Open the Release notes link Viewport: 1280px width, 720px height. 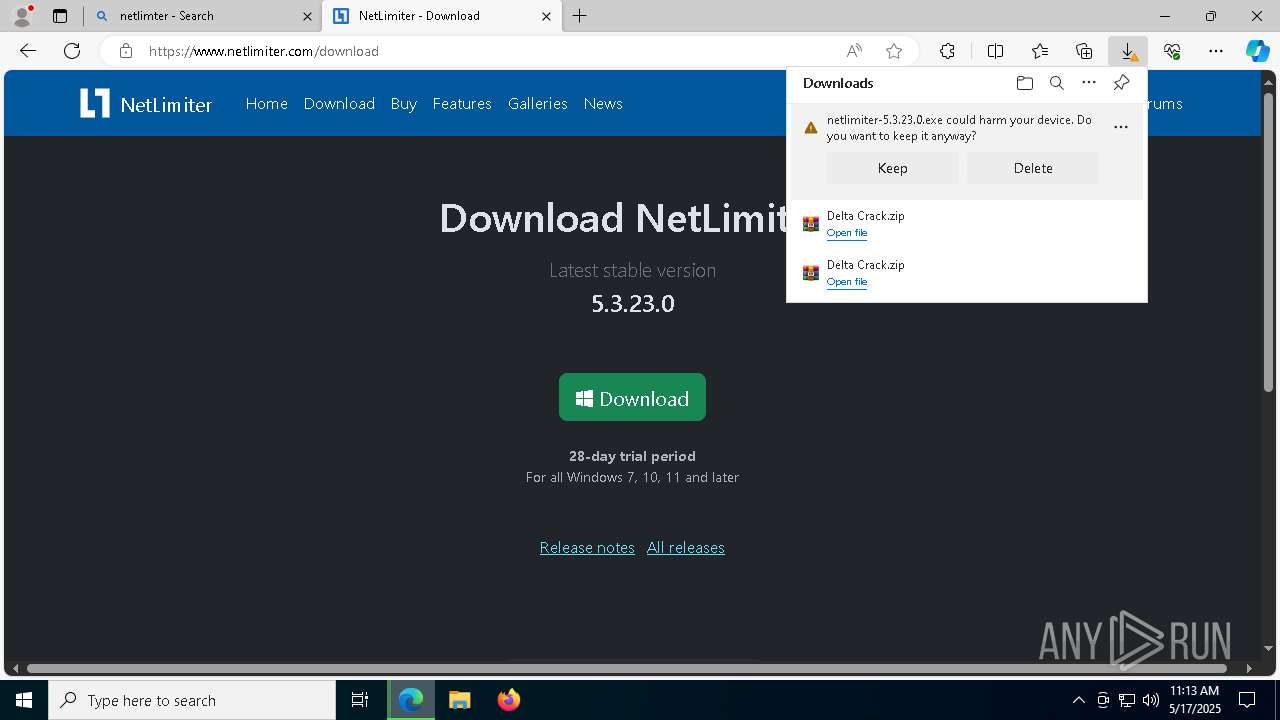pos(587,547)
